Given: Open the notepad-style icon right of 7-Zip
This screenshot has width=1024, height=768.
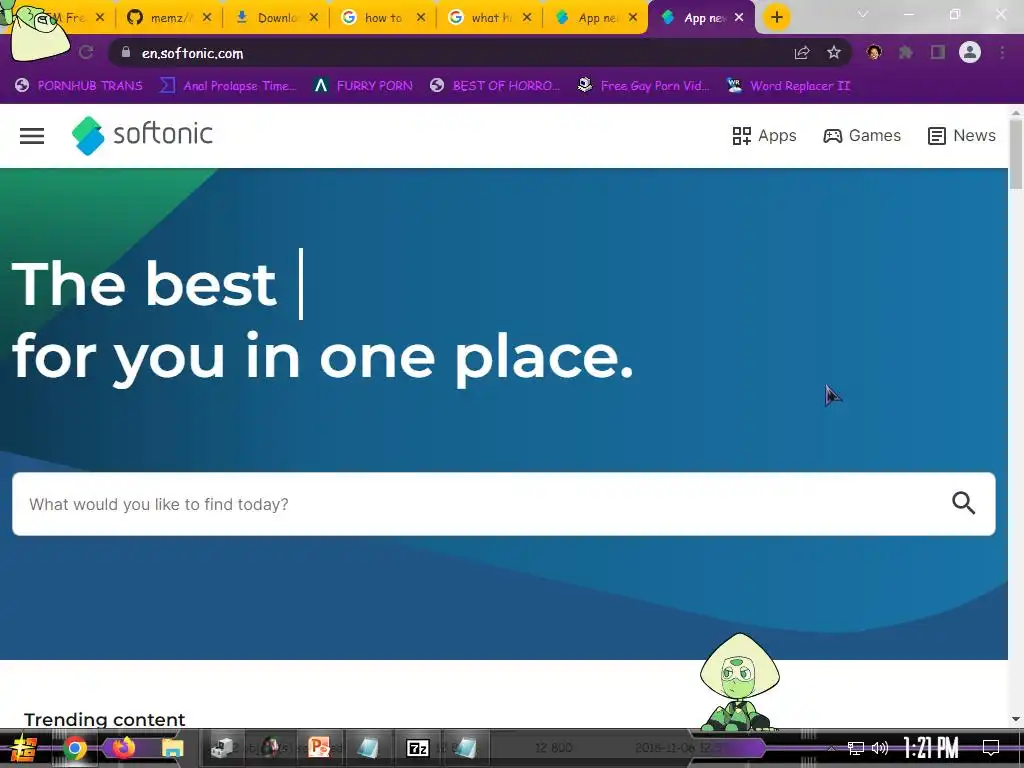Looking at the screenshot, I should [x=466, y=747].
